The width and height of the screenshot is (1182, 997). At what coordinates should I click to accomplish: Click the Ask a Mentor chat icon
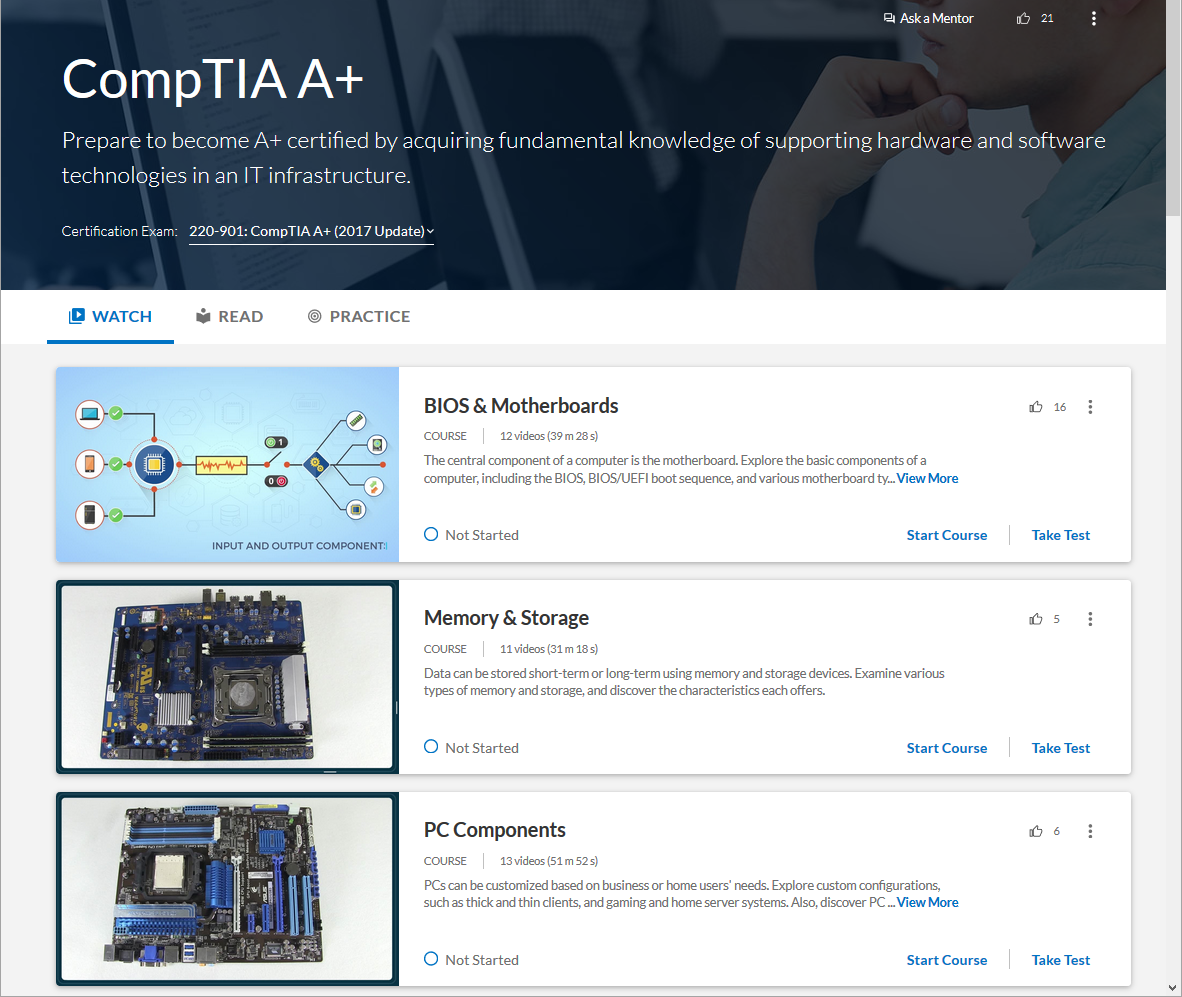(890, 18)
